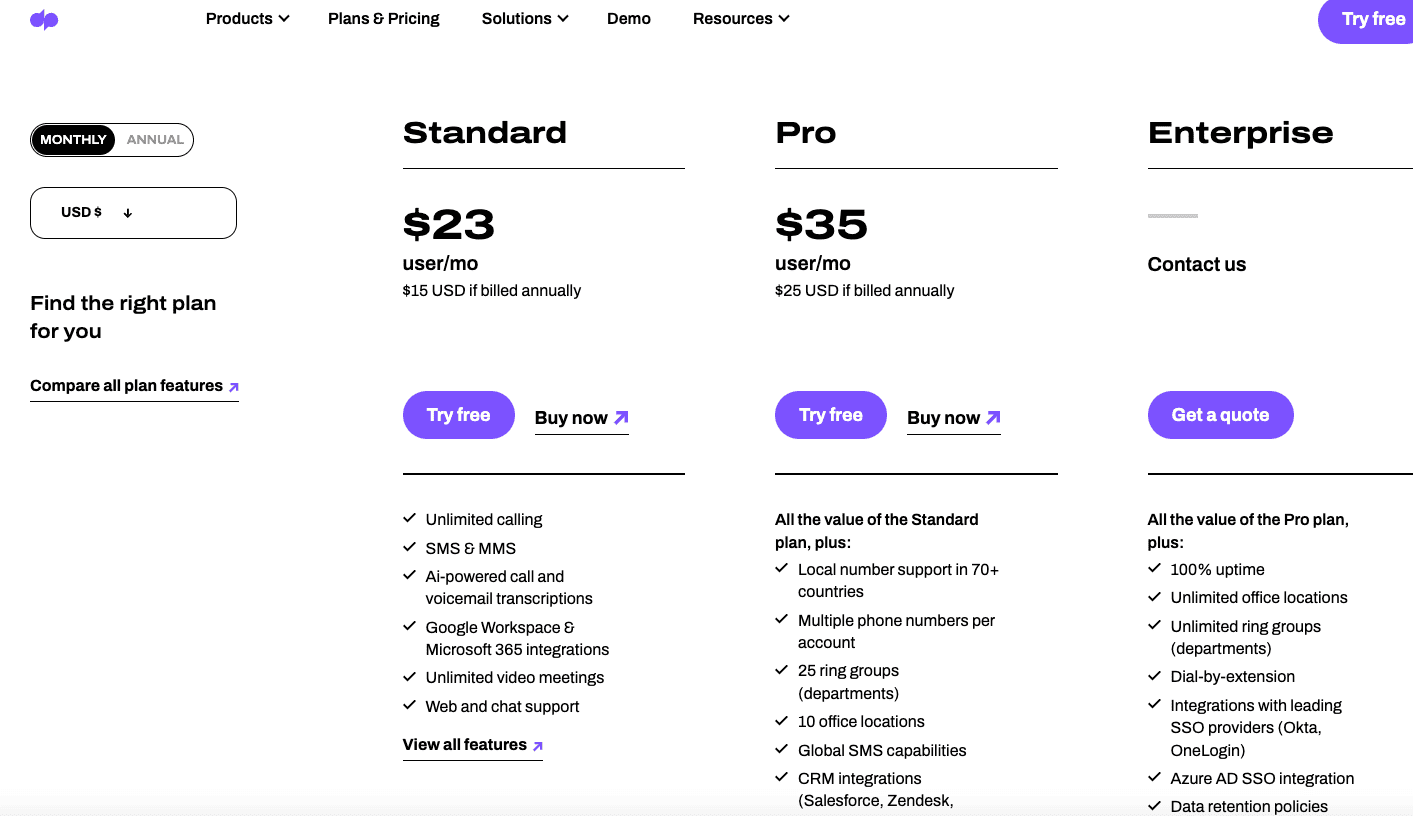The width and height of the screenshot is (1413, 816).
Task: Click arrow icon next to Pro Buy now
Action: 993,418
